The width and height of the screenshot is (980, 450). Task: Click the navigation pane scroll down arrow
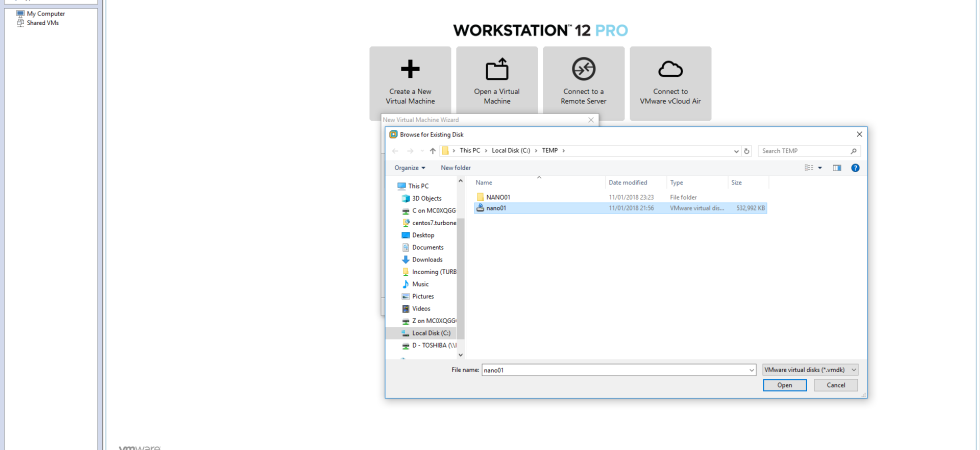(x=461, y=356)
